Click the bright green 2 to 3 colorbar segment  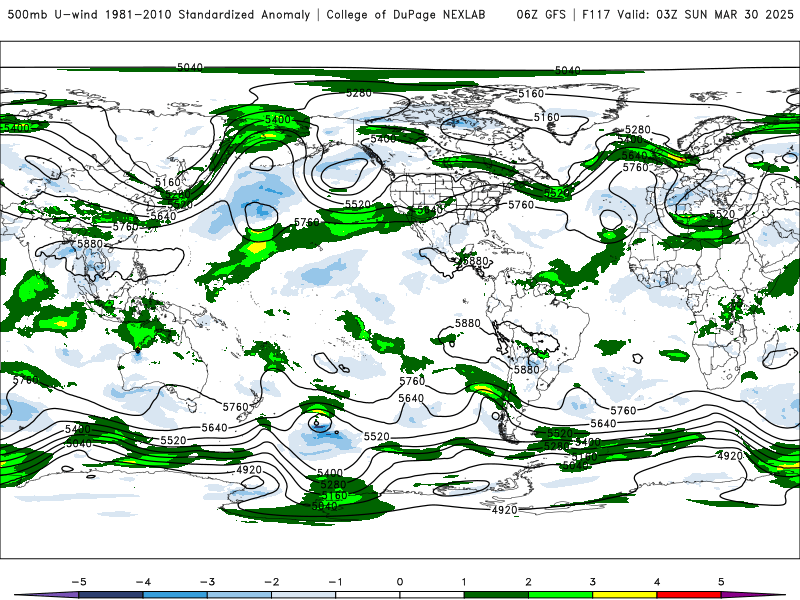tap(560, 595)
